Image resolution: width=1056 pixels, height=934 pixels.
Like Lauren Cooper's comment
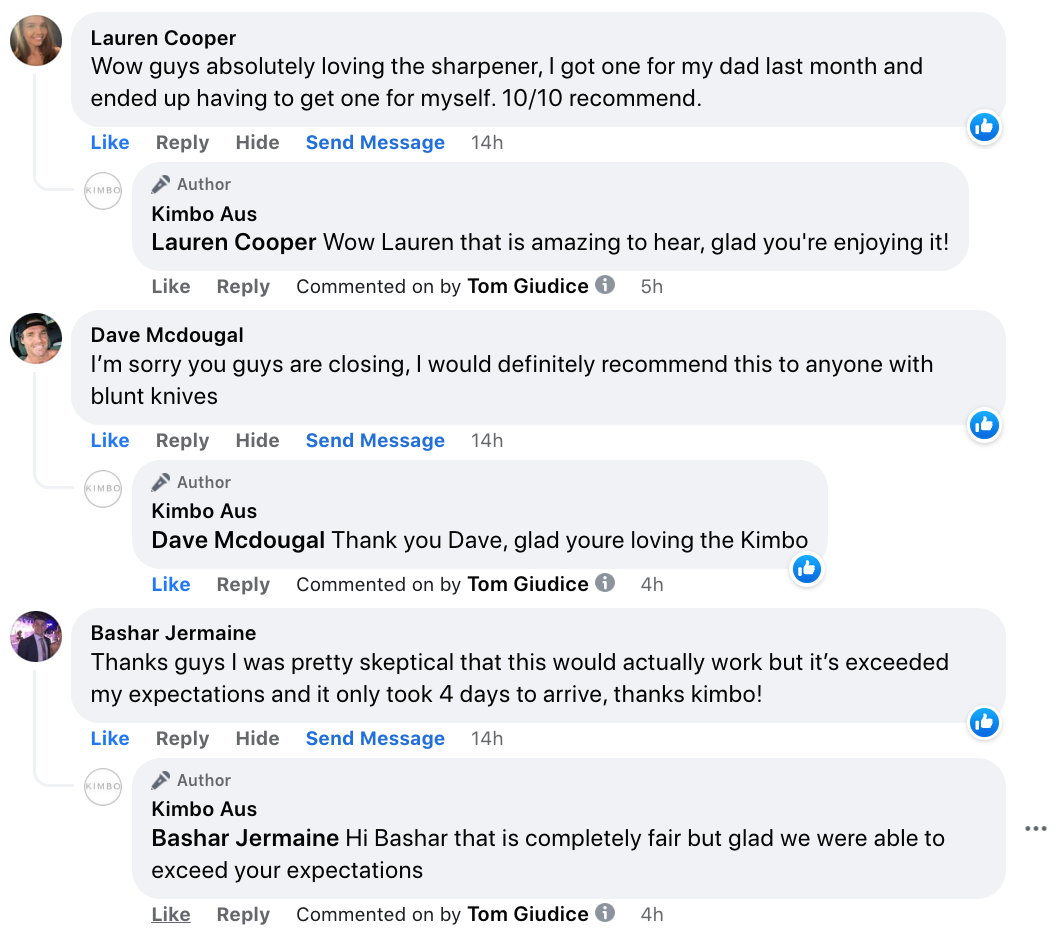110,143
